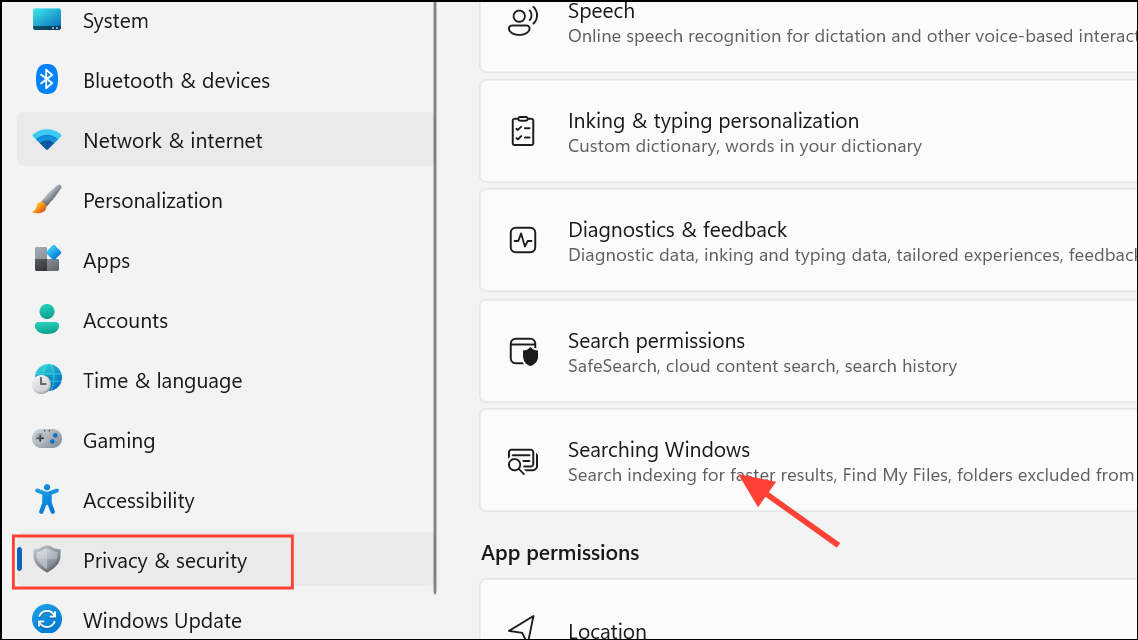Select the Wi-Fi icon beside Network & internet
Viewport: 1138px width, 640px height.
point(47,140)
